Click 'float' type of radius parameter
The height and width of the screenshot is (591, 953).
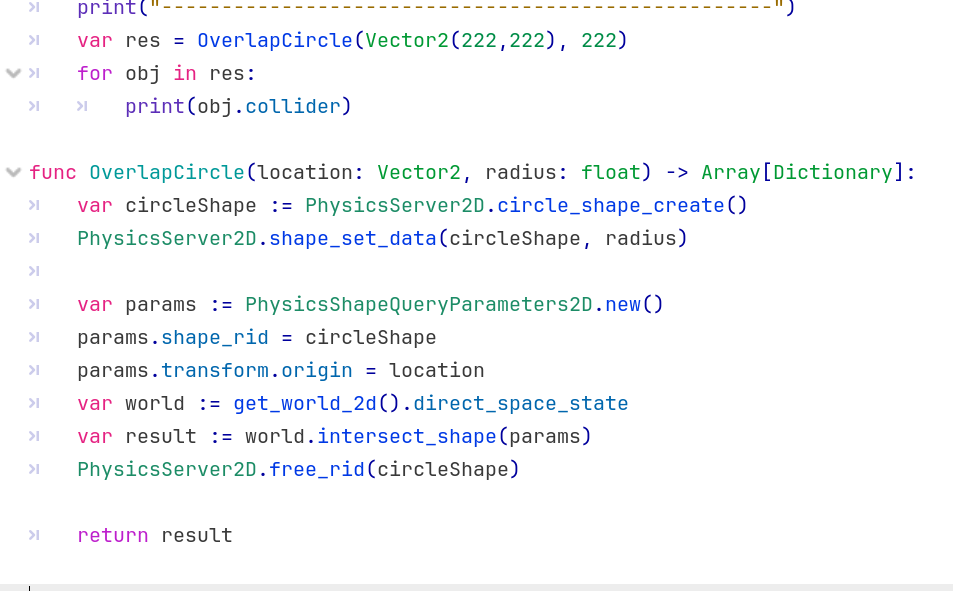tap(611, 173)
